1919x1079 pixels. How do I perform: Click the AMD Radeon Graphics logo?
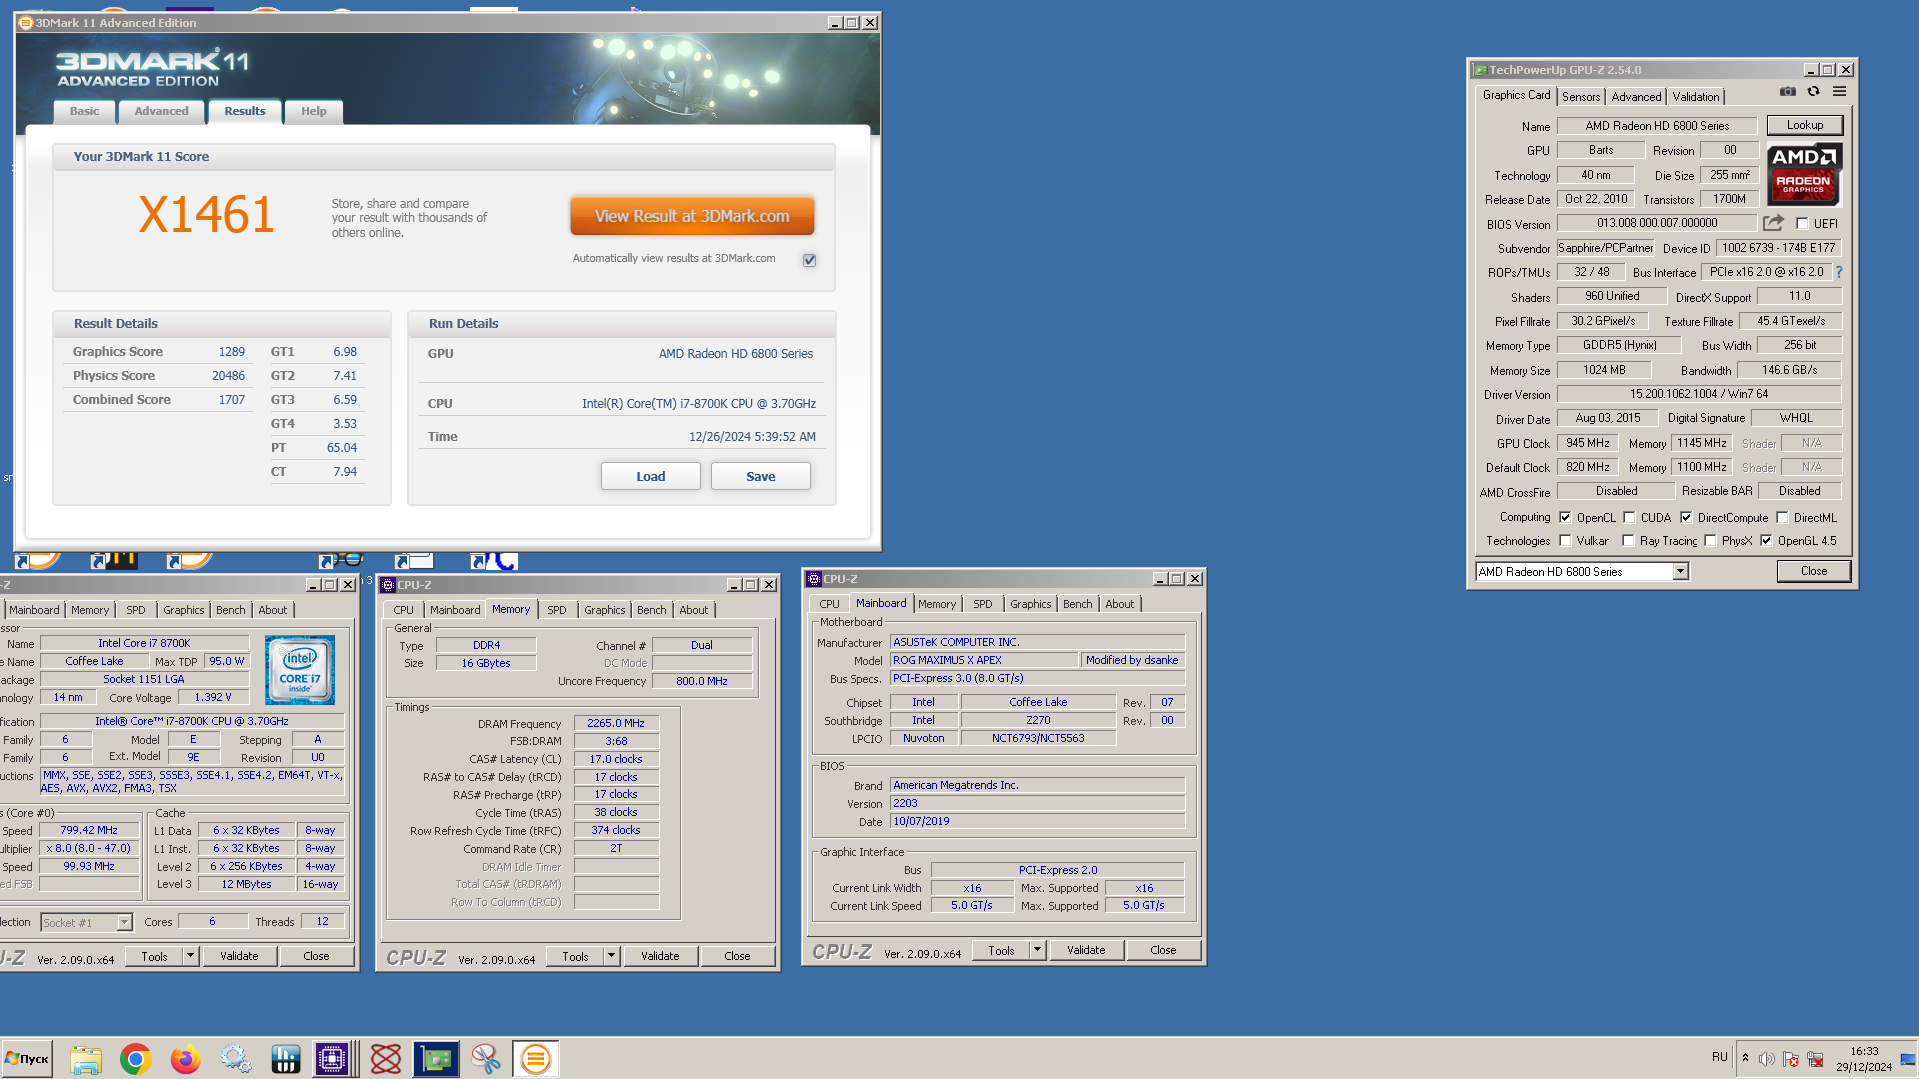pyautogui.click(x=1804, y=174)
